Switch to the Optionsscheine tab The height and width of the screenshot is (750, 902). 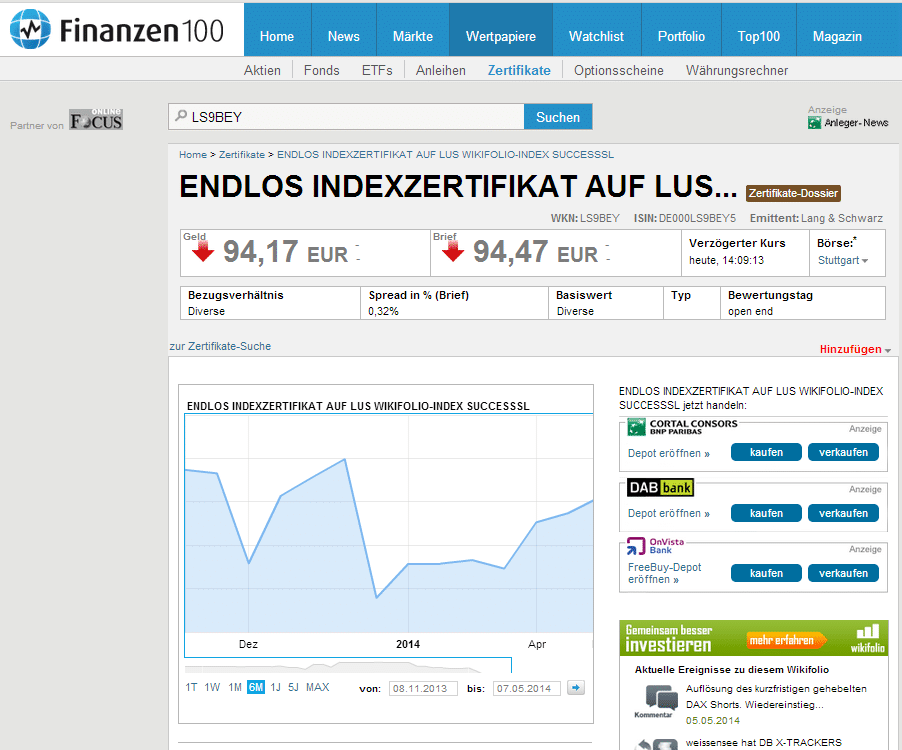(x=619, y=70)
